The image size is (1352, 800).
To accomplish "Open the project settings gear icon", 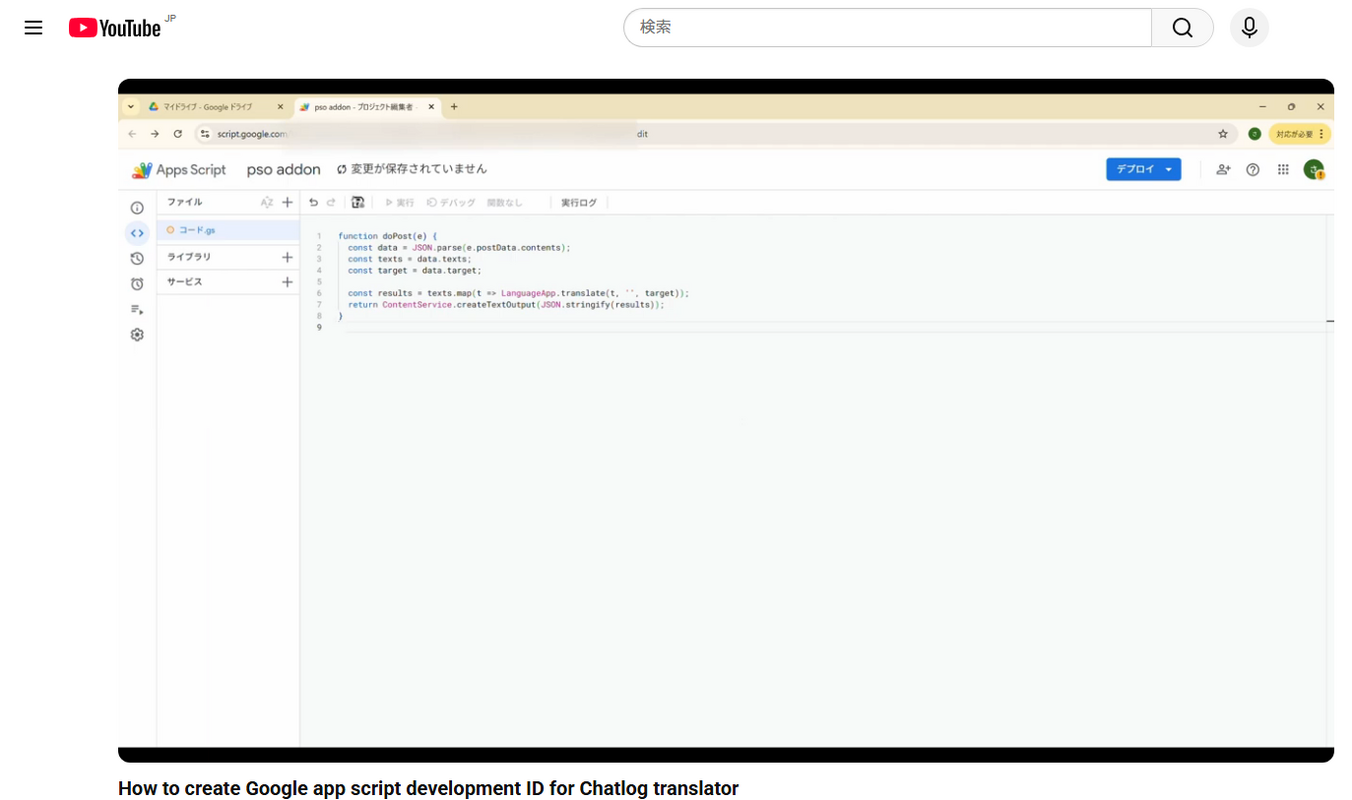I will point(137,335).
